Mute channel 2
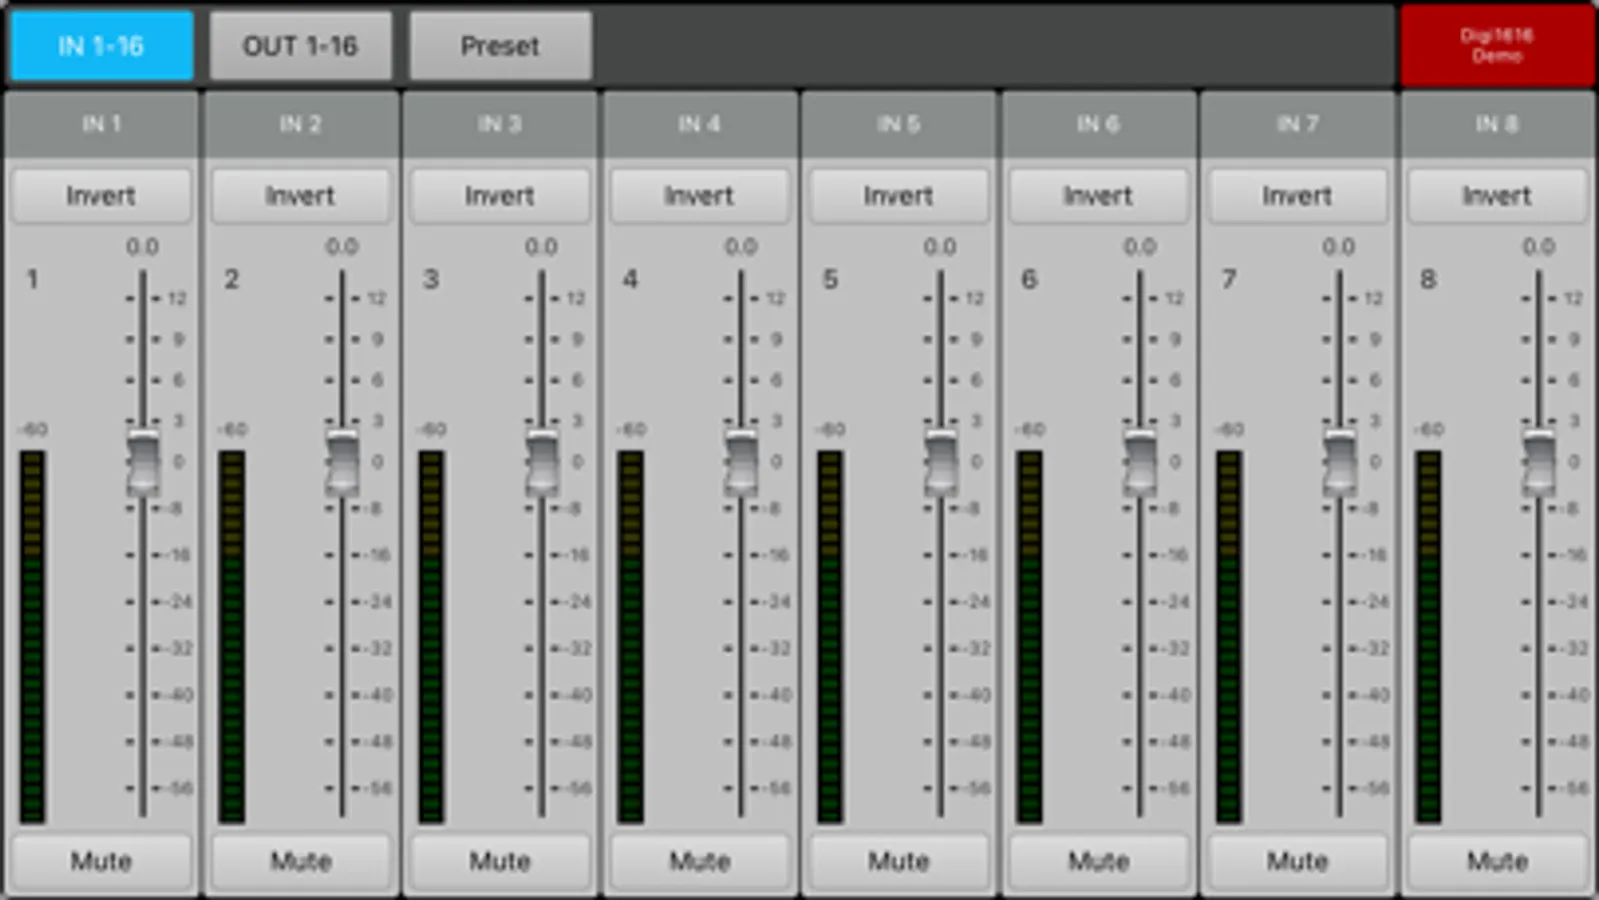This screenshot has height=900, width=1599. 300,861
